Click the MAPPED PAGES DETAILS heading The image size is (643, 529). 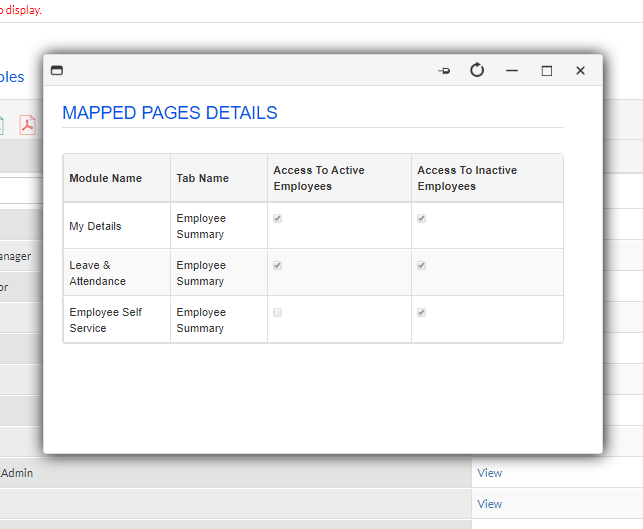click(x=170, y=113)
